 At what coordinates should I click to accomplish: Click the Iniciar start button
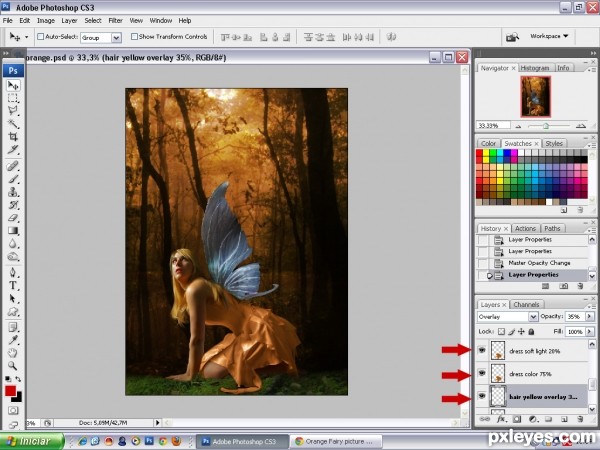(x=32, y=441)
